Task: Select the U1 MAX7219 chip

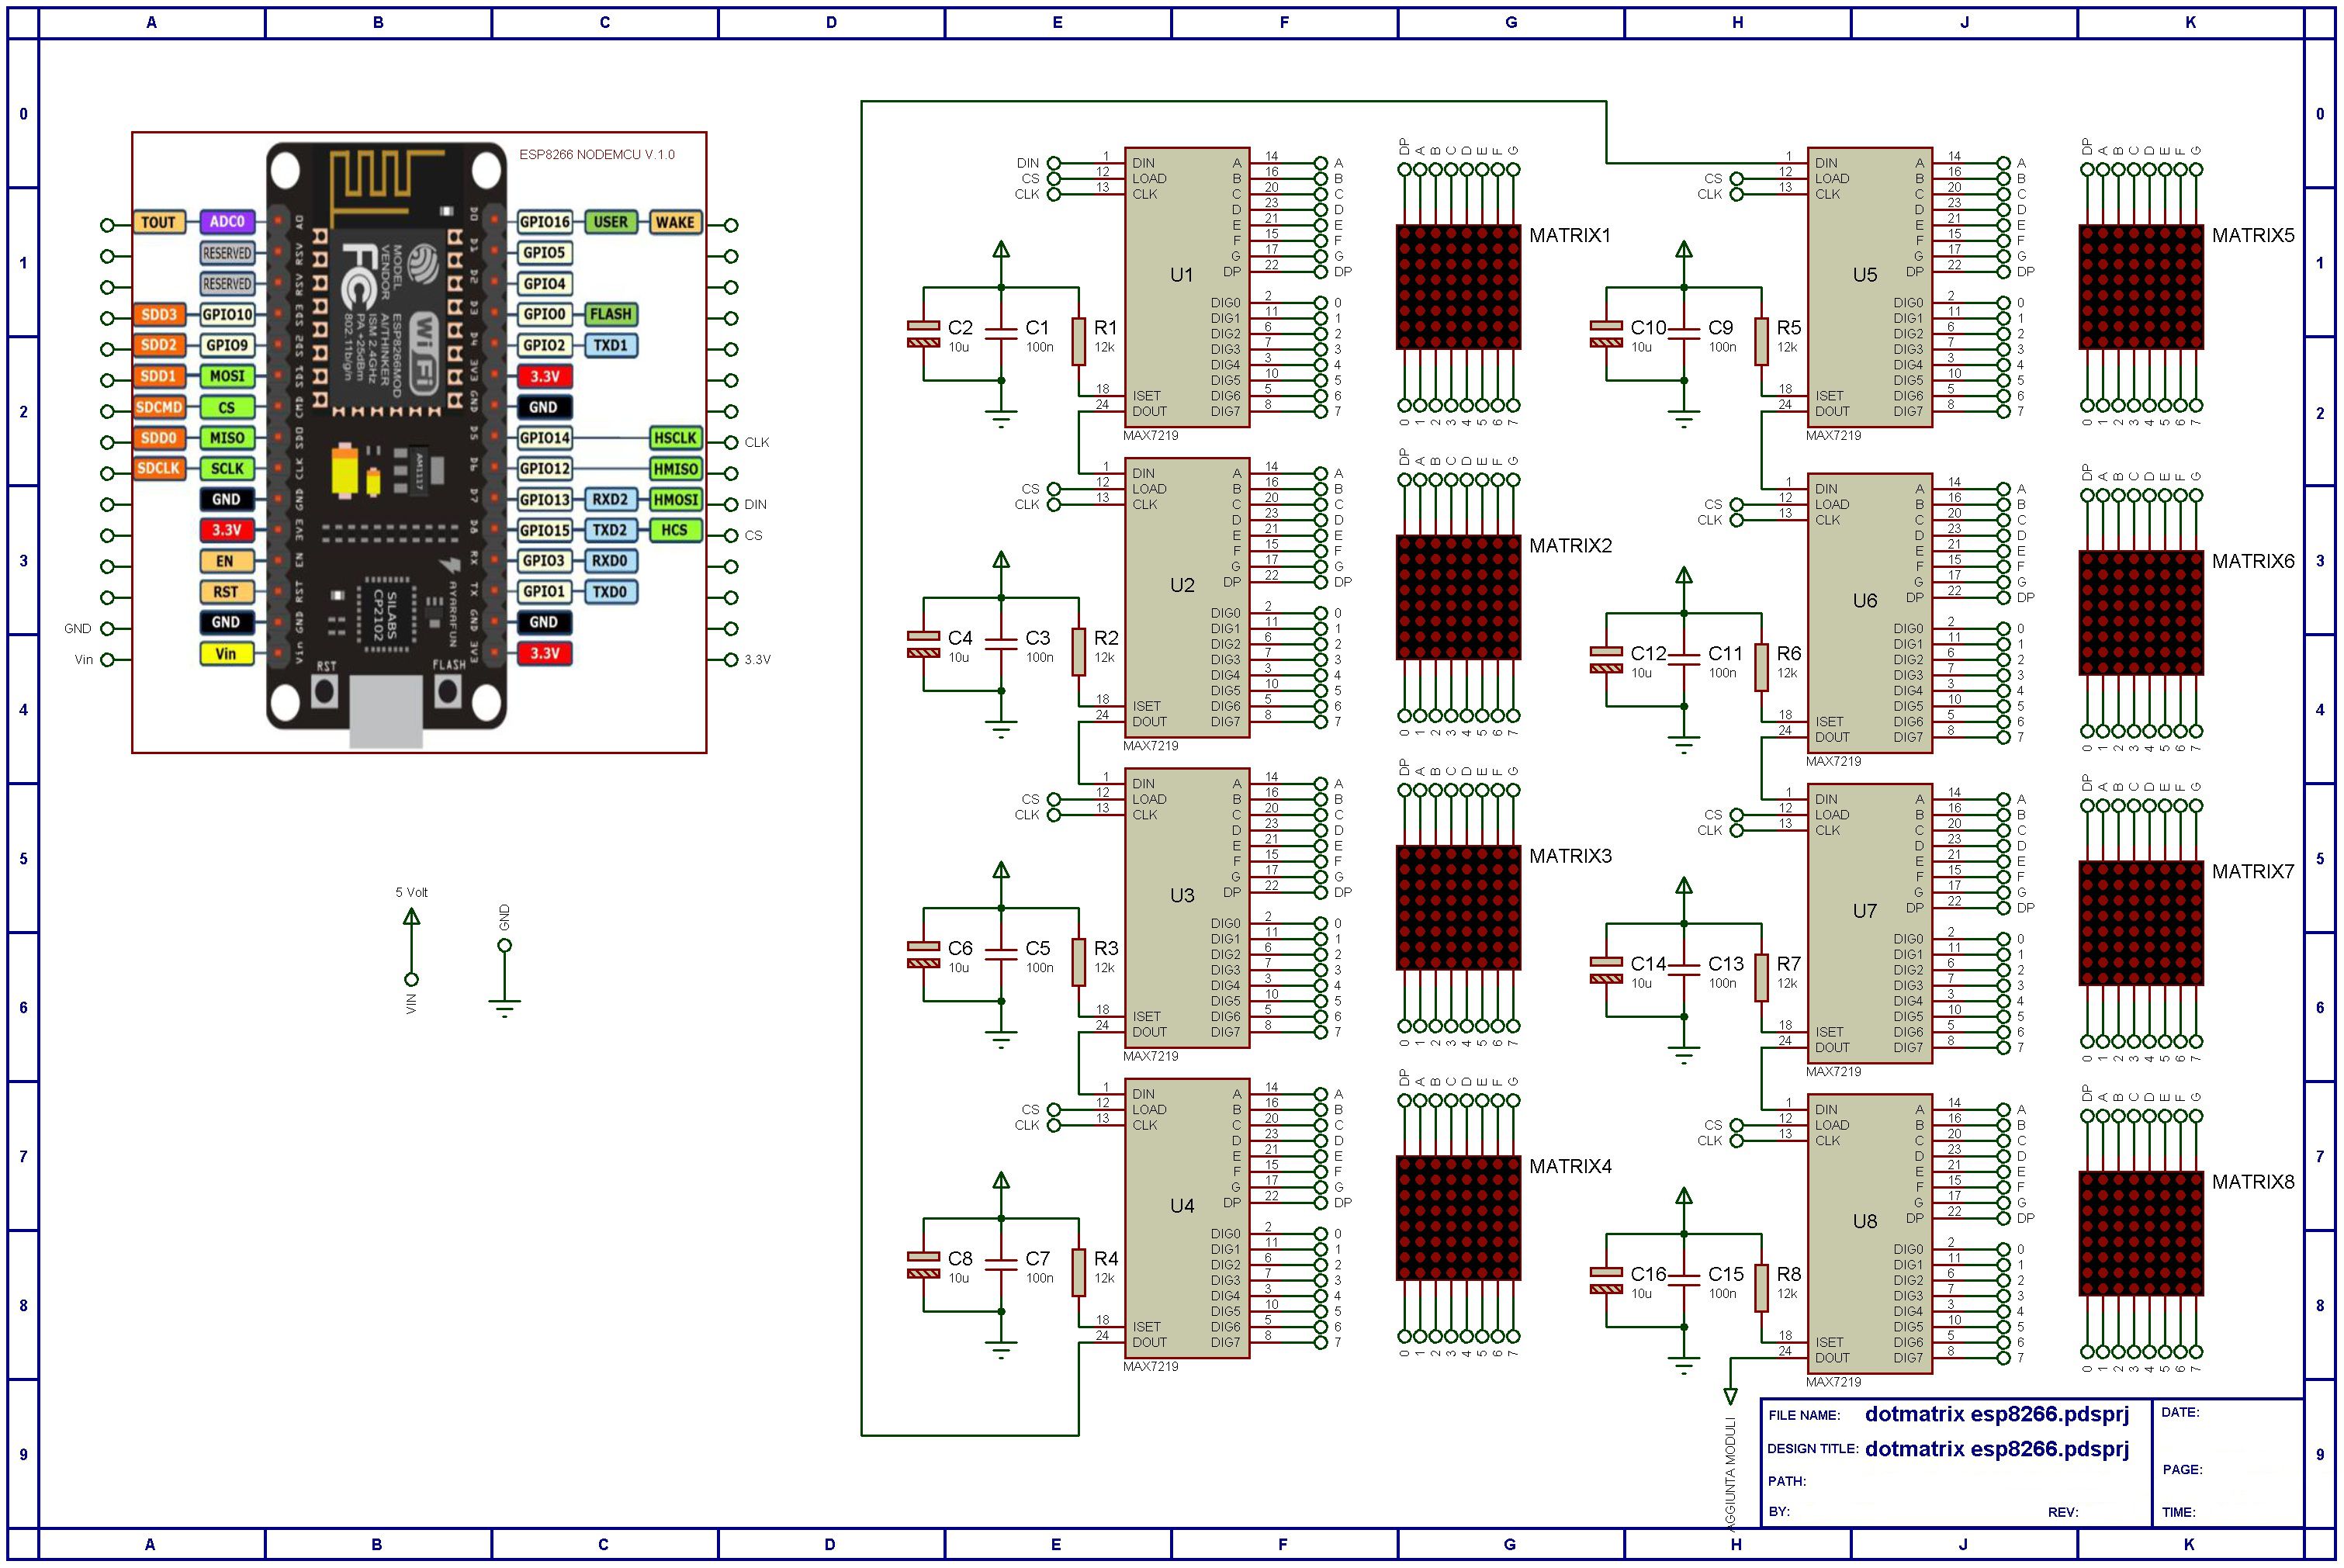Action: [x=1187, y=287]
